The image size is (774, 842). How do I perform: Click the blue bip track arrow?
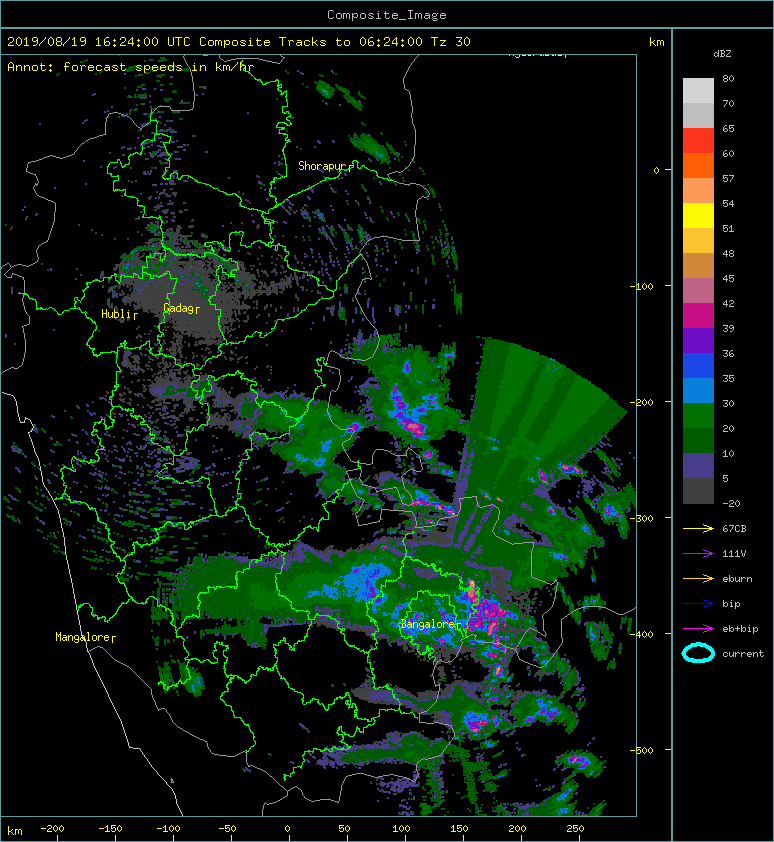[x=698, y=604]
